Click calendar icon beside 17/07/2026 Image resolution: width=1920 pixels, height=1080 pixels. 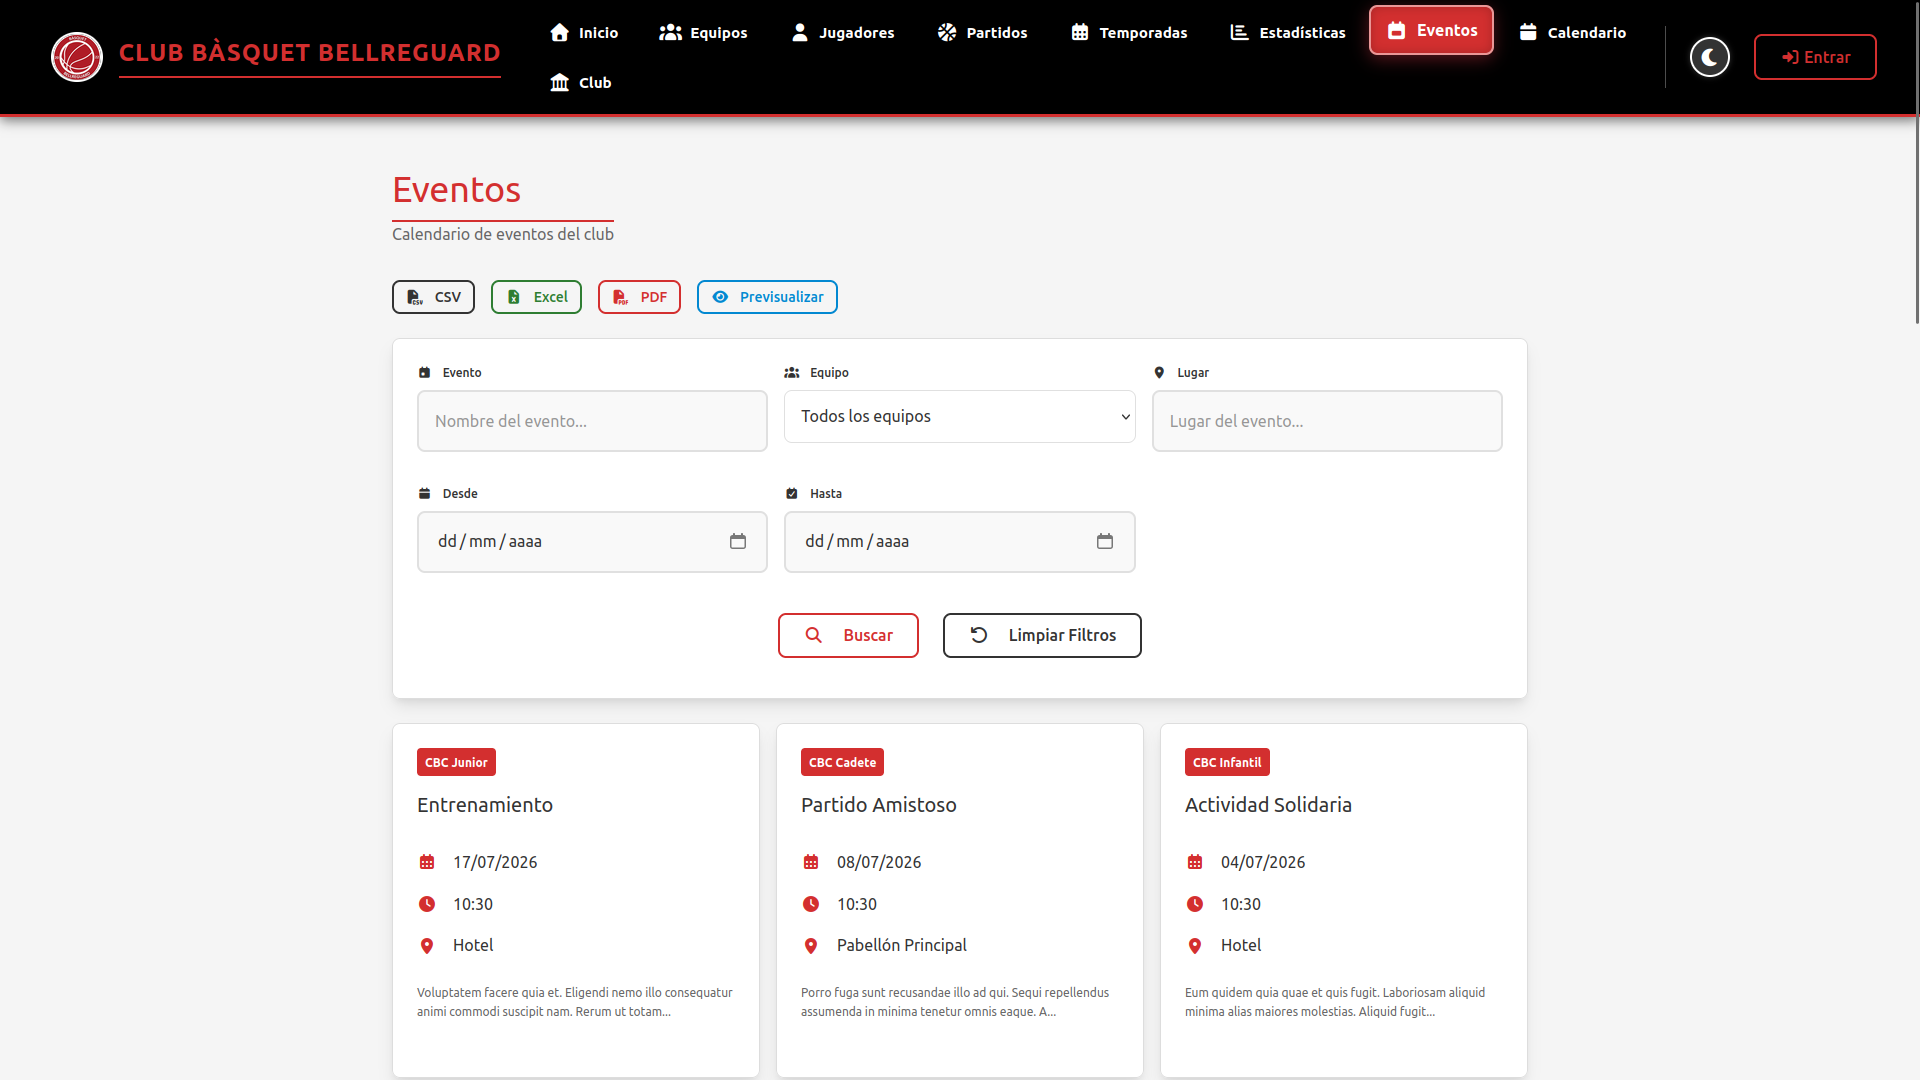coord(427,862)
